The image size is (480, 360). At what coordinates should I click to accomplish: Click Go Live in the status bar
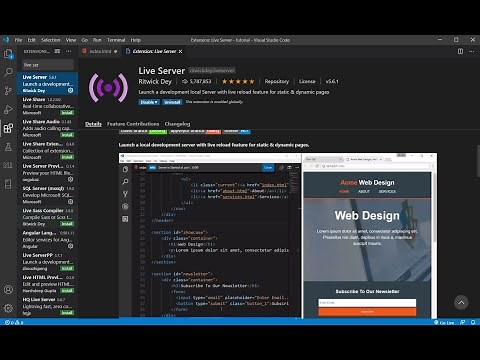pos(444,322)
